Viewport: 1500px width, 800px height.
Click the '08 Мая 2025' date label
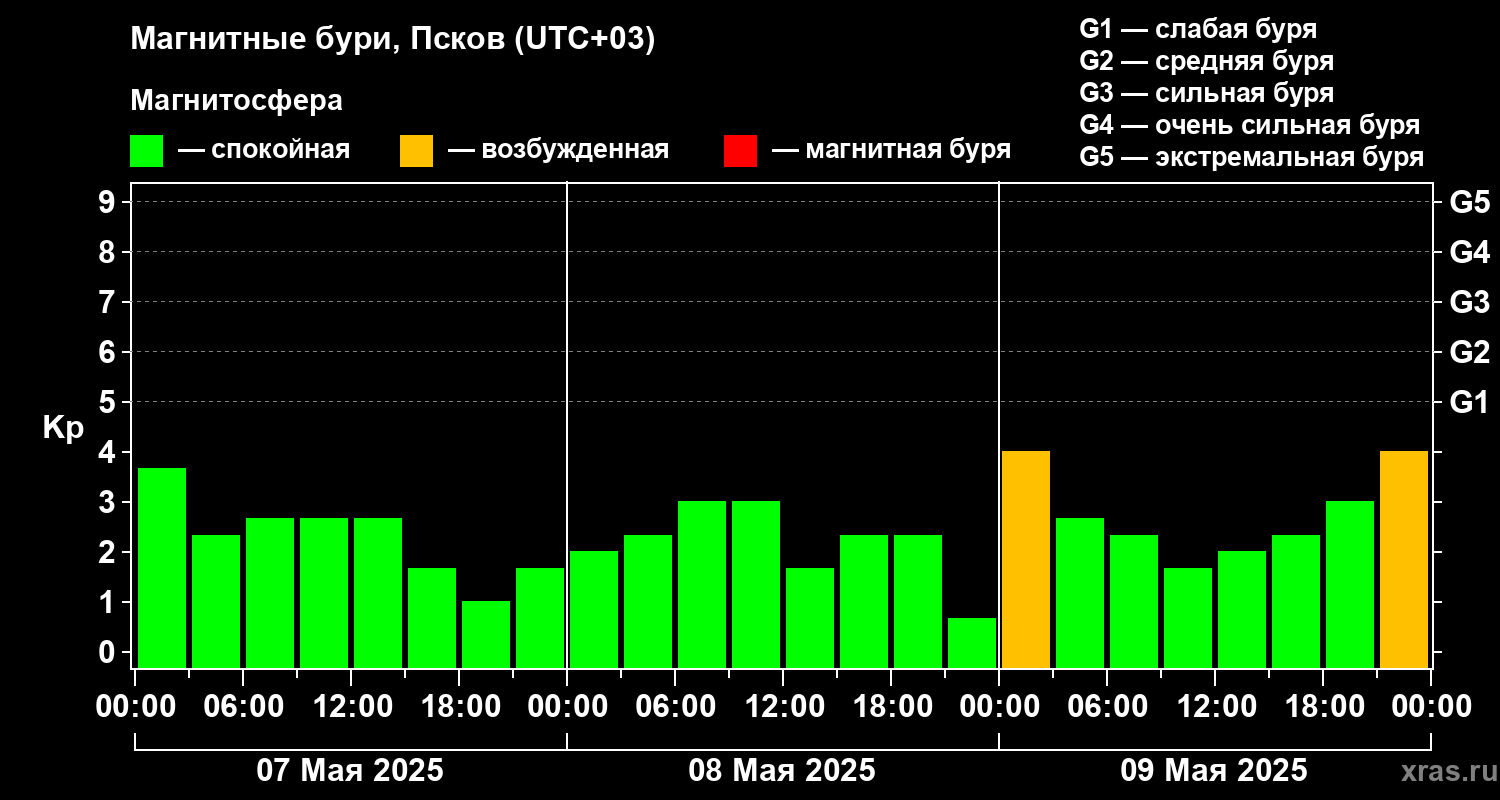[782, 771]
